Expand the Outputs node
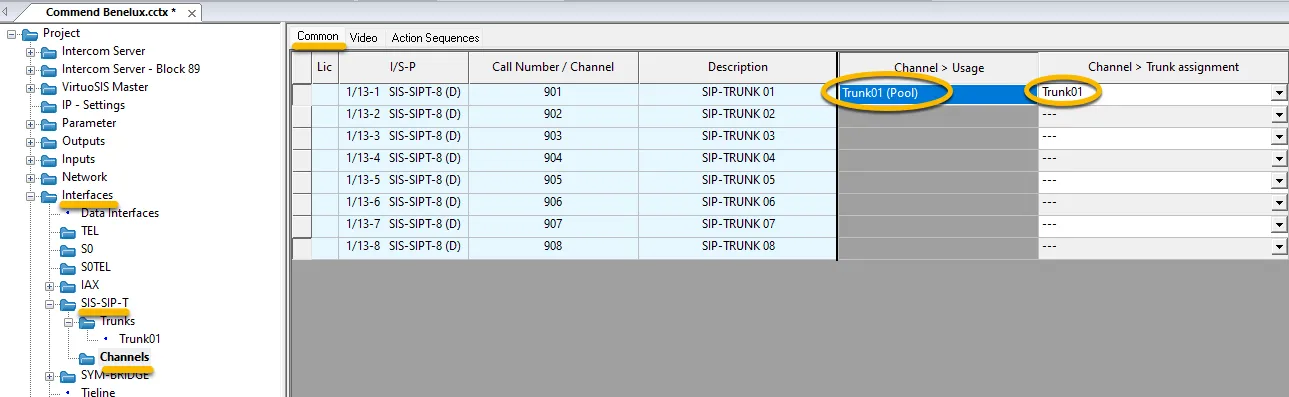This screenshot has height=397, width=1289. (30, 142)
